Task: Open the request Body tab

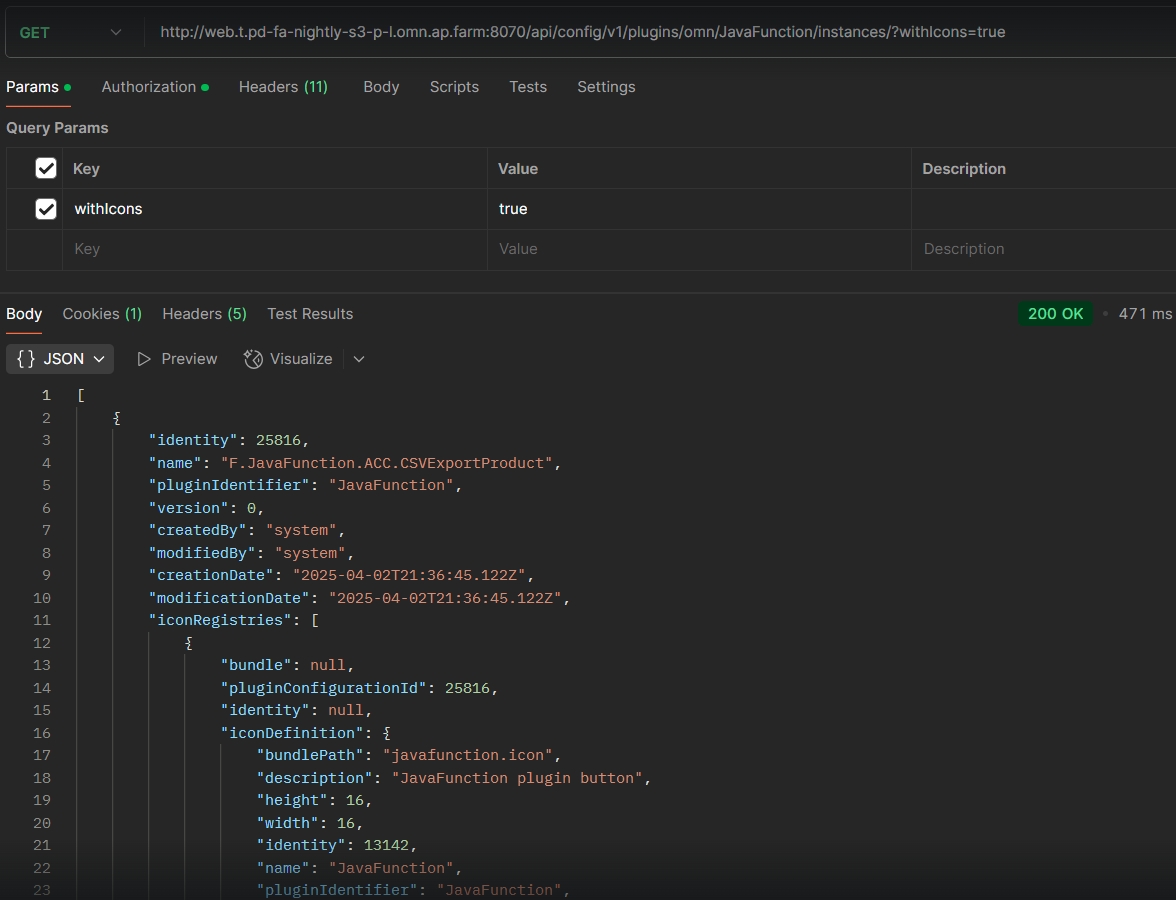Action: (x=381, y=87)
